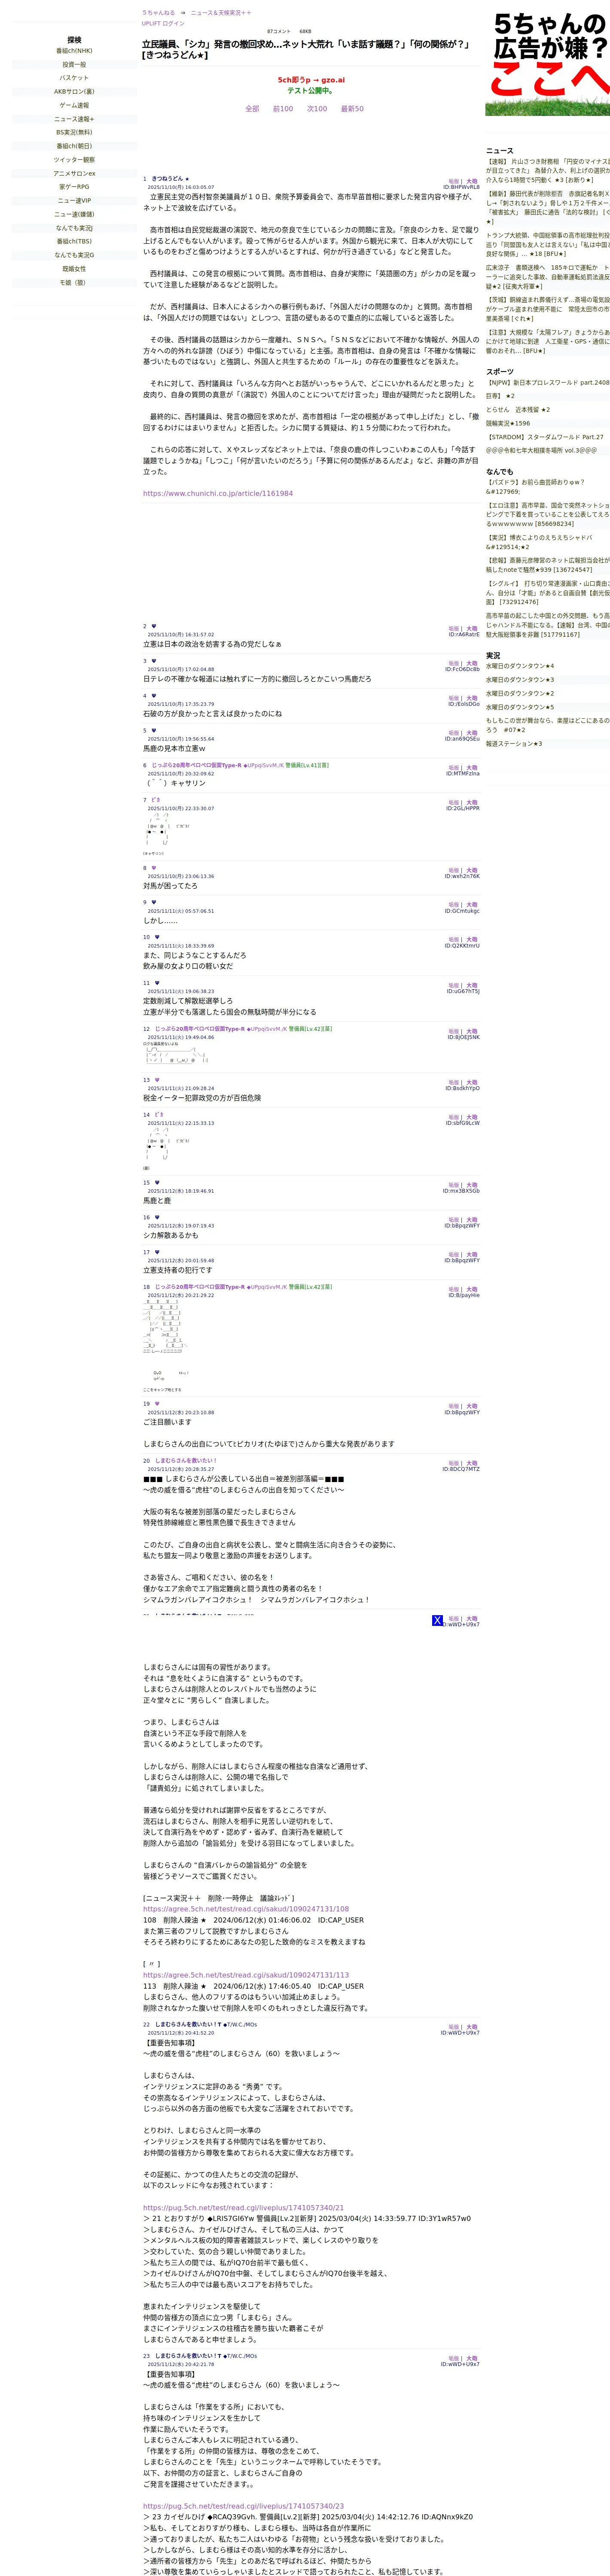Viewport: 610px width, 2576px height.
Task: Select the 前100 navigation link
Action: point(283,109)
